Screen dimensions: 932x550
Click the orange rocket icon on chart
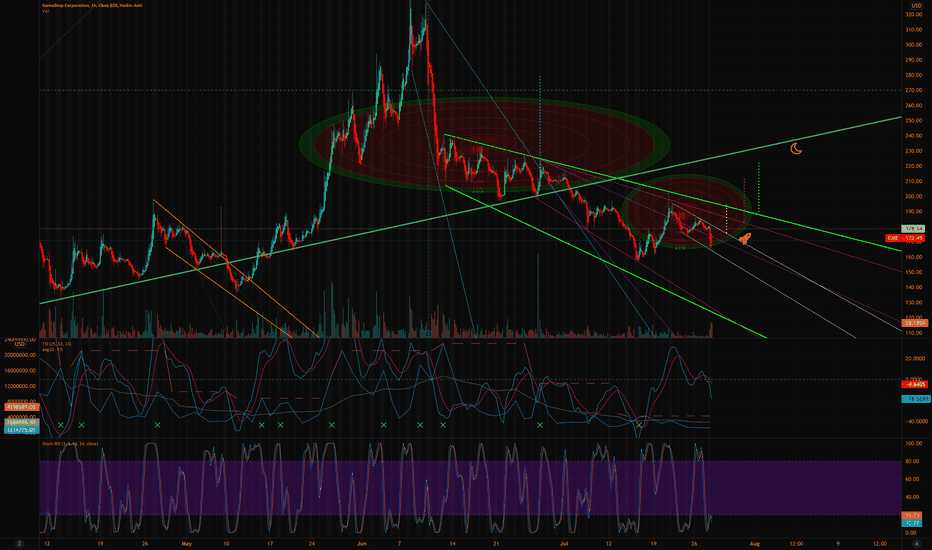(745, 239)
